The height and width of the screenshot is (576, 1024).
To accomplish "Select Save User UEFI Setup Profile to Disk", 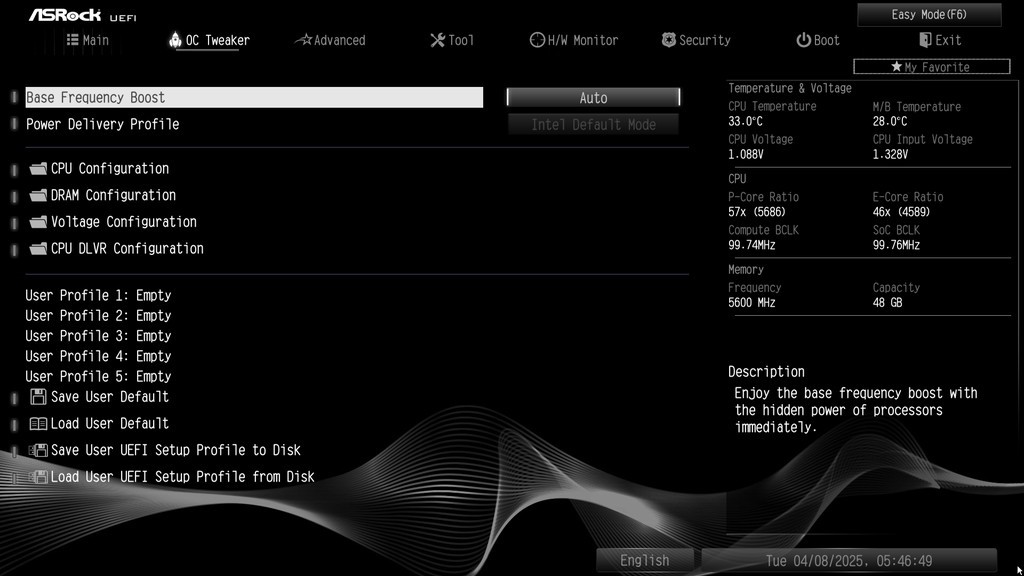I will (175, 451).
